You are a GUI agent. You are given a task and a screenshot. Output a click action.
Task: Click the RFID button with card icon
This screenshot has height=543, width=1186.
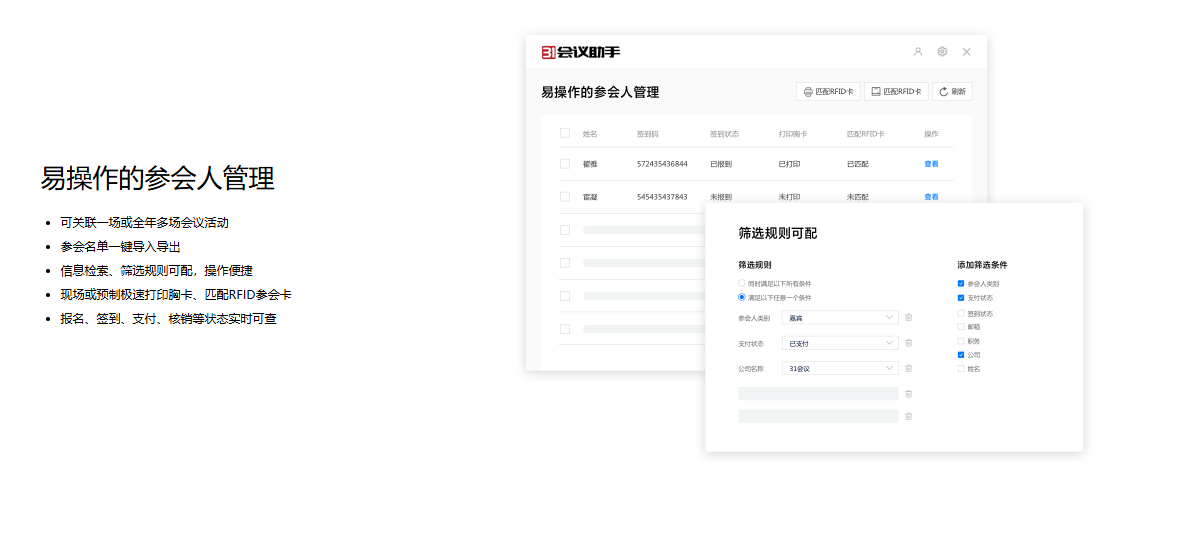tap(896, 91)
